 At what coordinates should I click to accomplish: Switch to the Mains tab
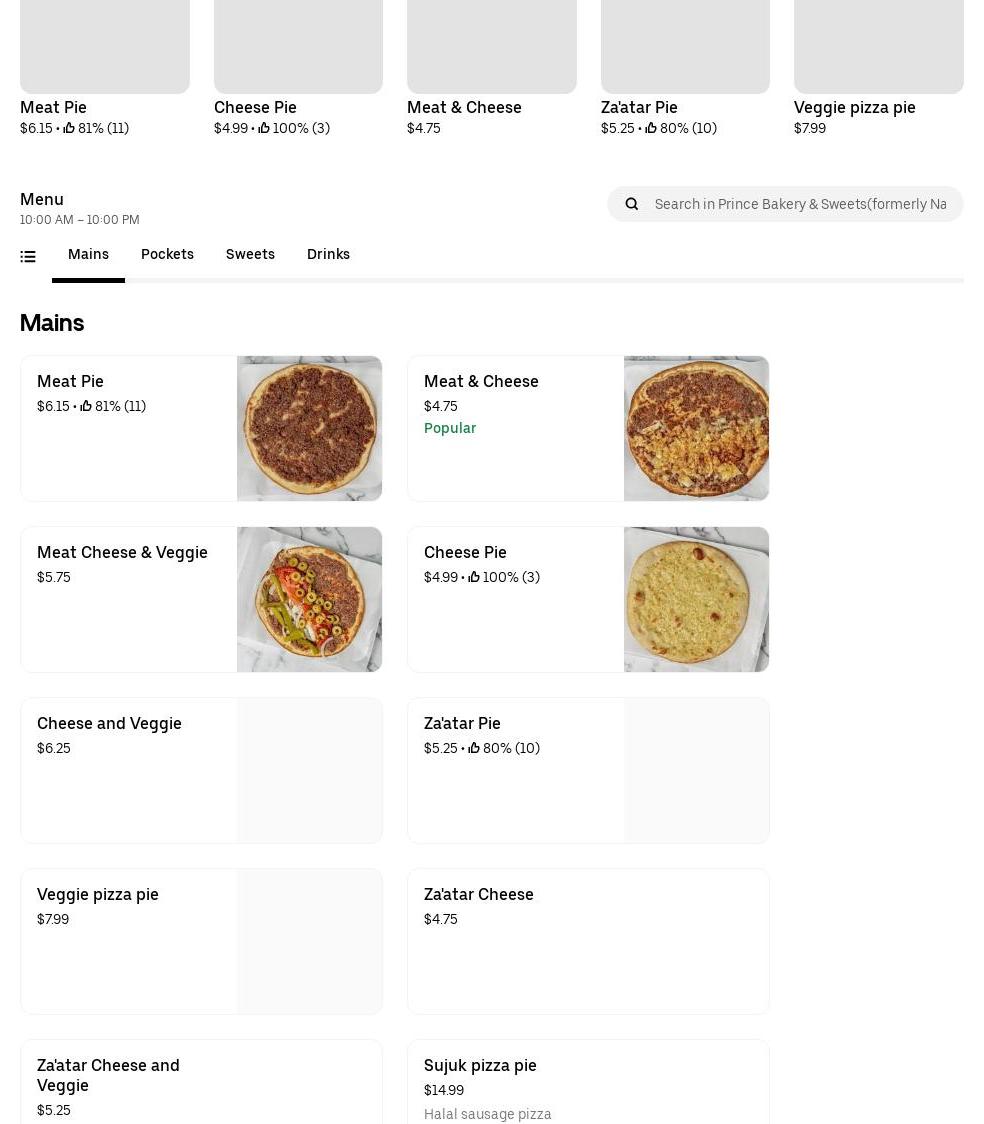88,254
